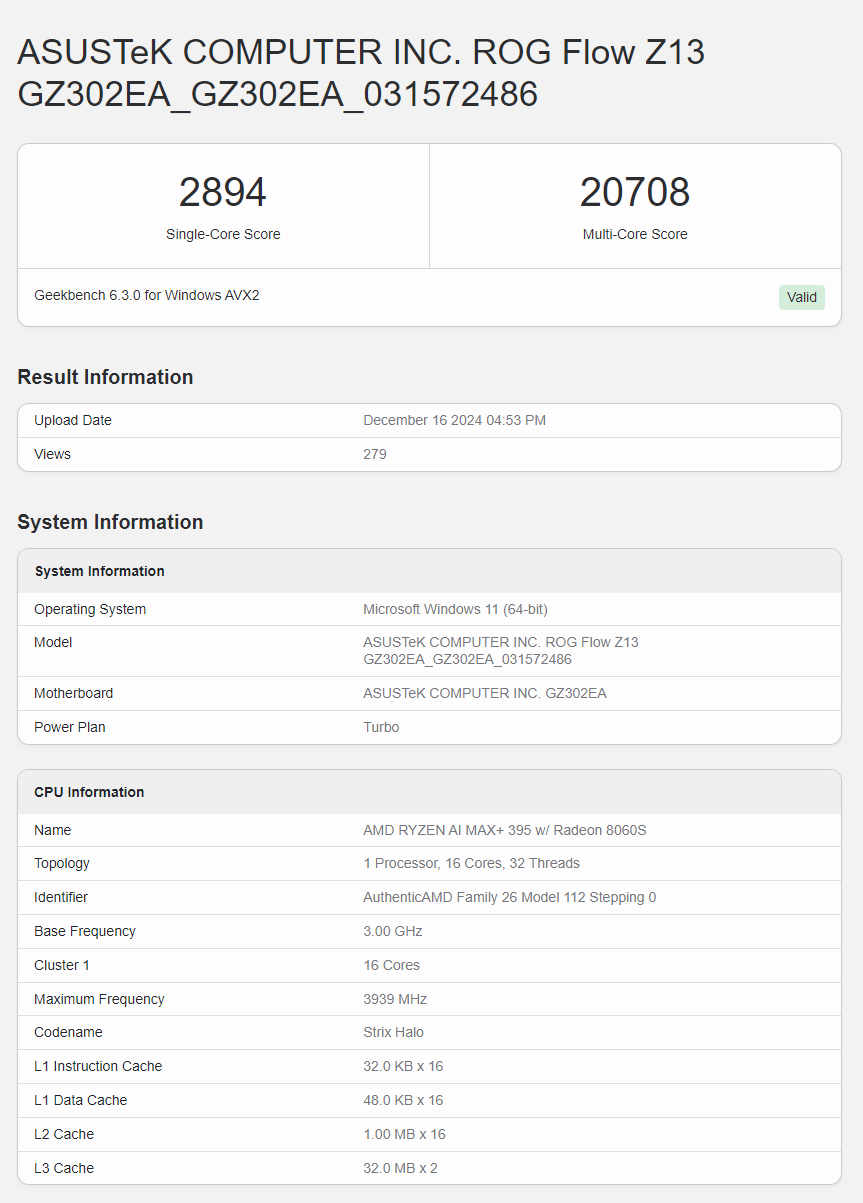Image resolution: width=863 pixels, height=1203 pixels.
Task: Select the views count "279"
Action: coord(375,454)
